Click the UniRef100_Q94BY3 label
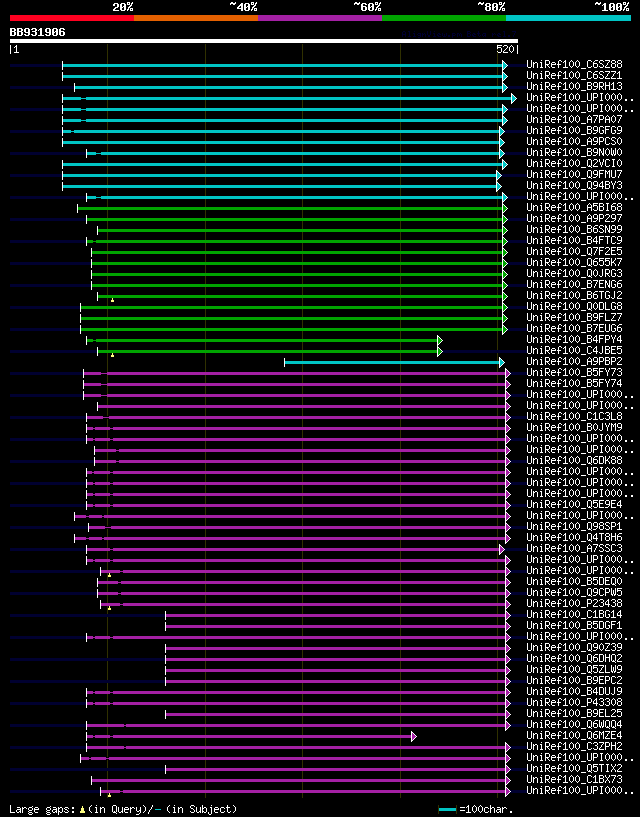The image size is (640, 817). tap(574, 185)
